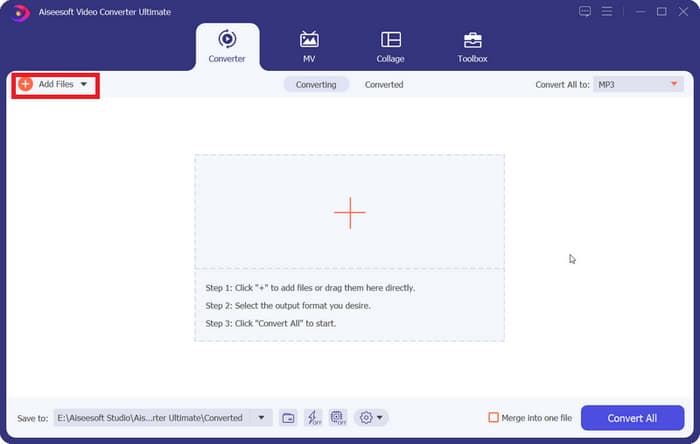This screenshot has width=700, height=444.
Task: Open output folder icon
Action: pyautogui.click(x=288, y=418)
